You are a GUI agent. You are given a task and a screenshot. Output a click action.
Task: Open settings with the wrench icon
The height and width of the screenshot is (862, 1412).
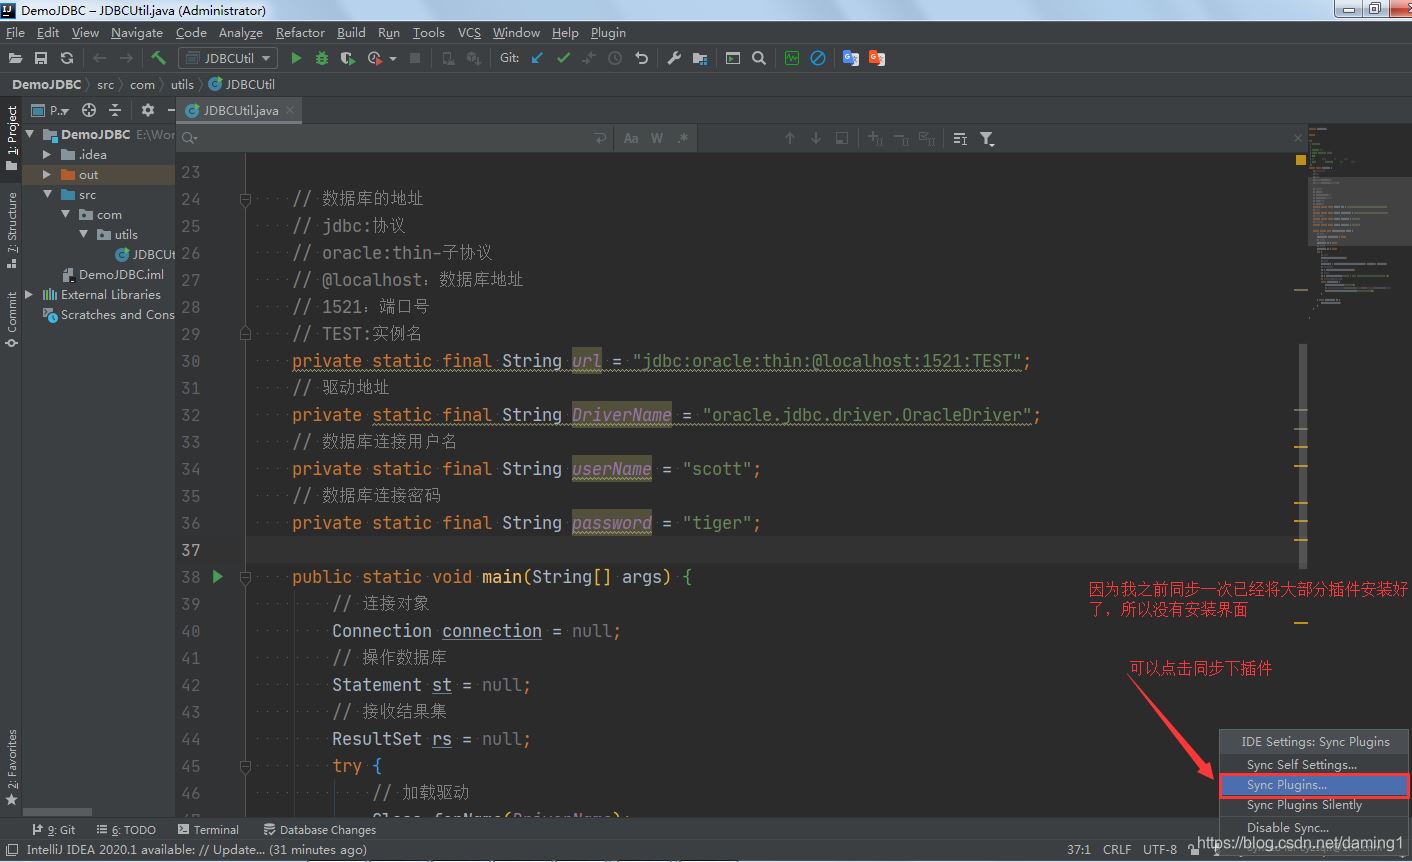(674, 58)
